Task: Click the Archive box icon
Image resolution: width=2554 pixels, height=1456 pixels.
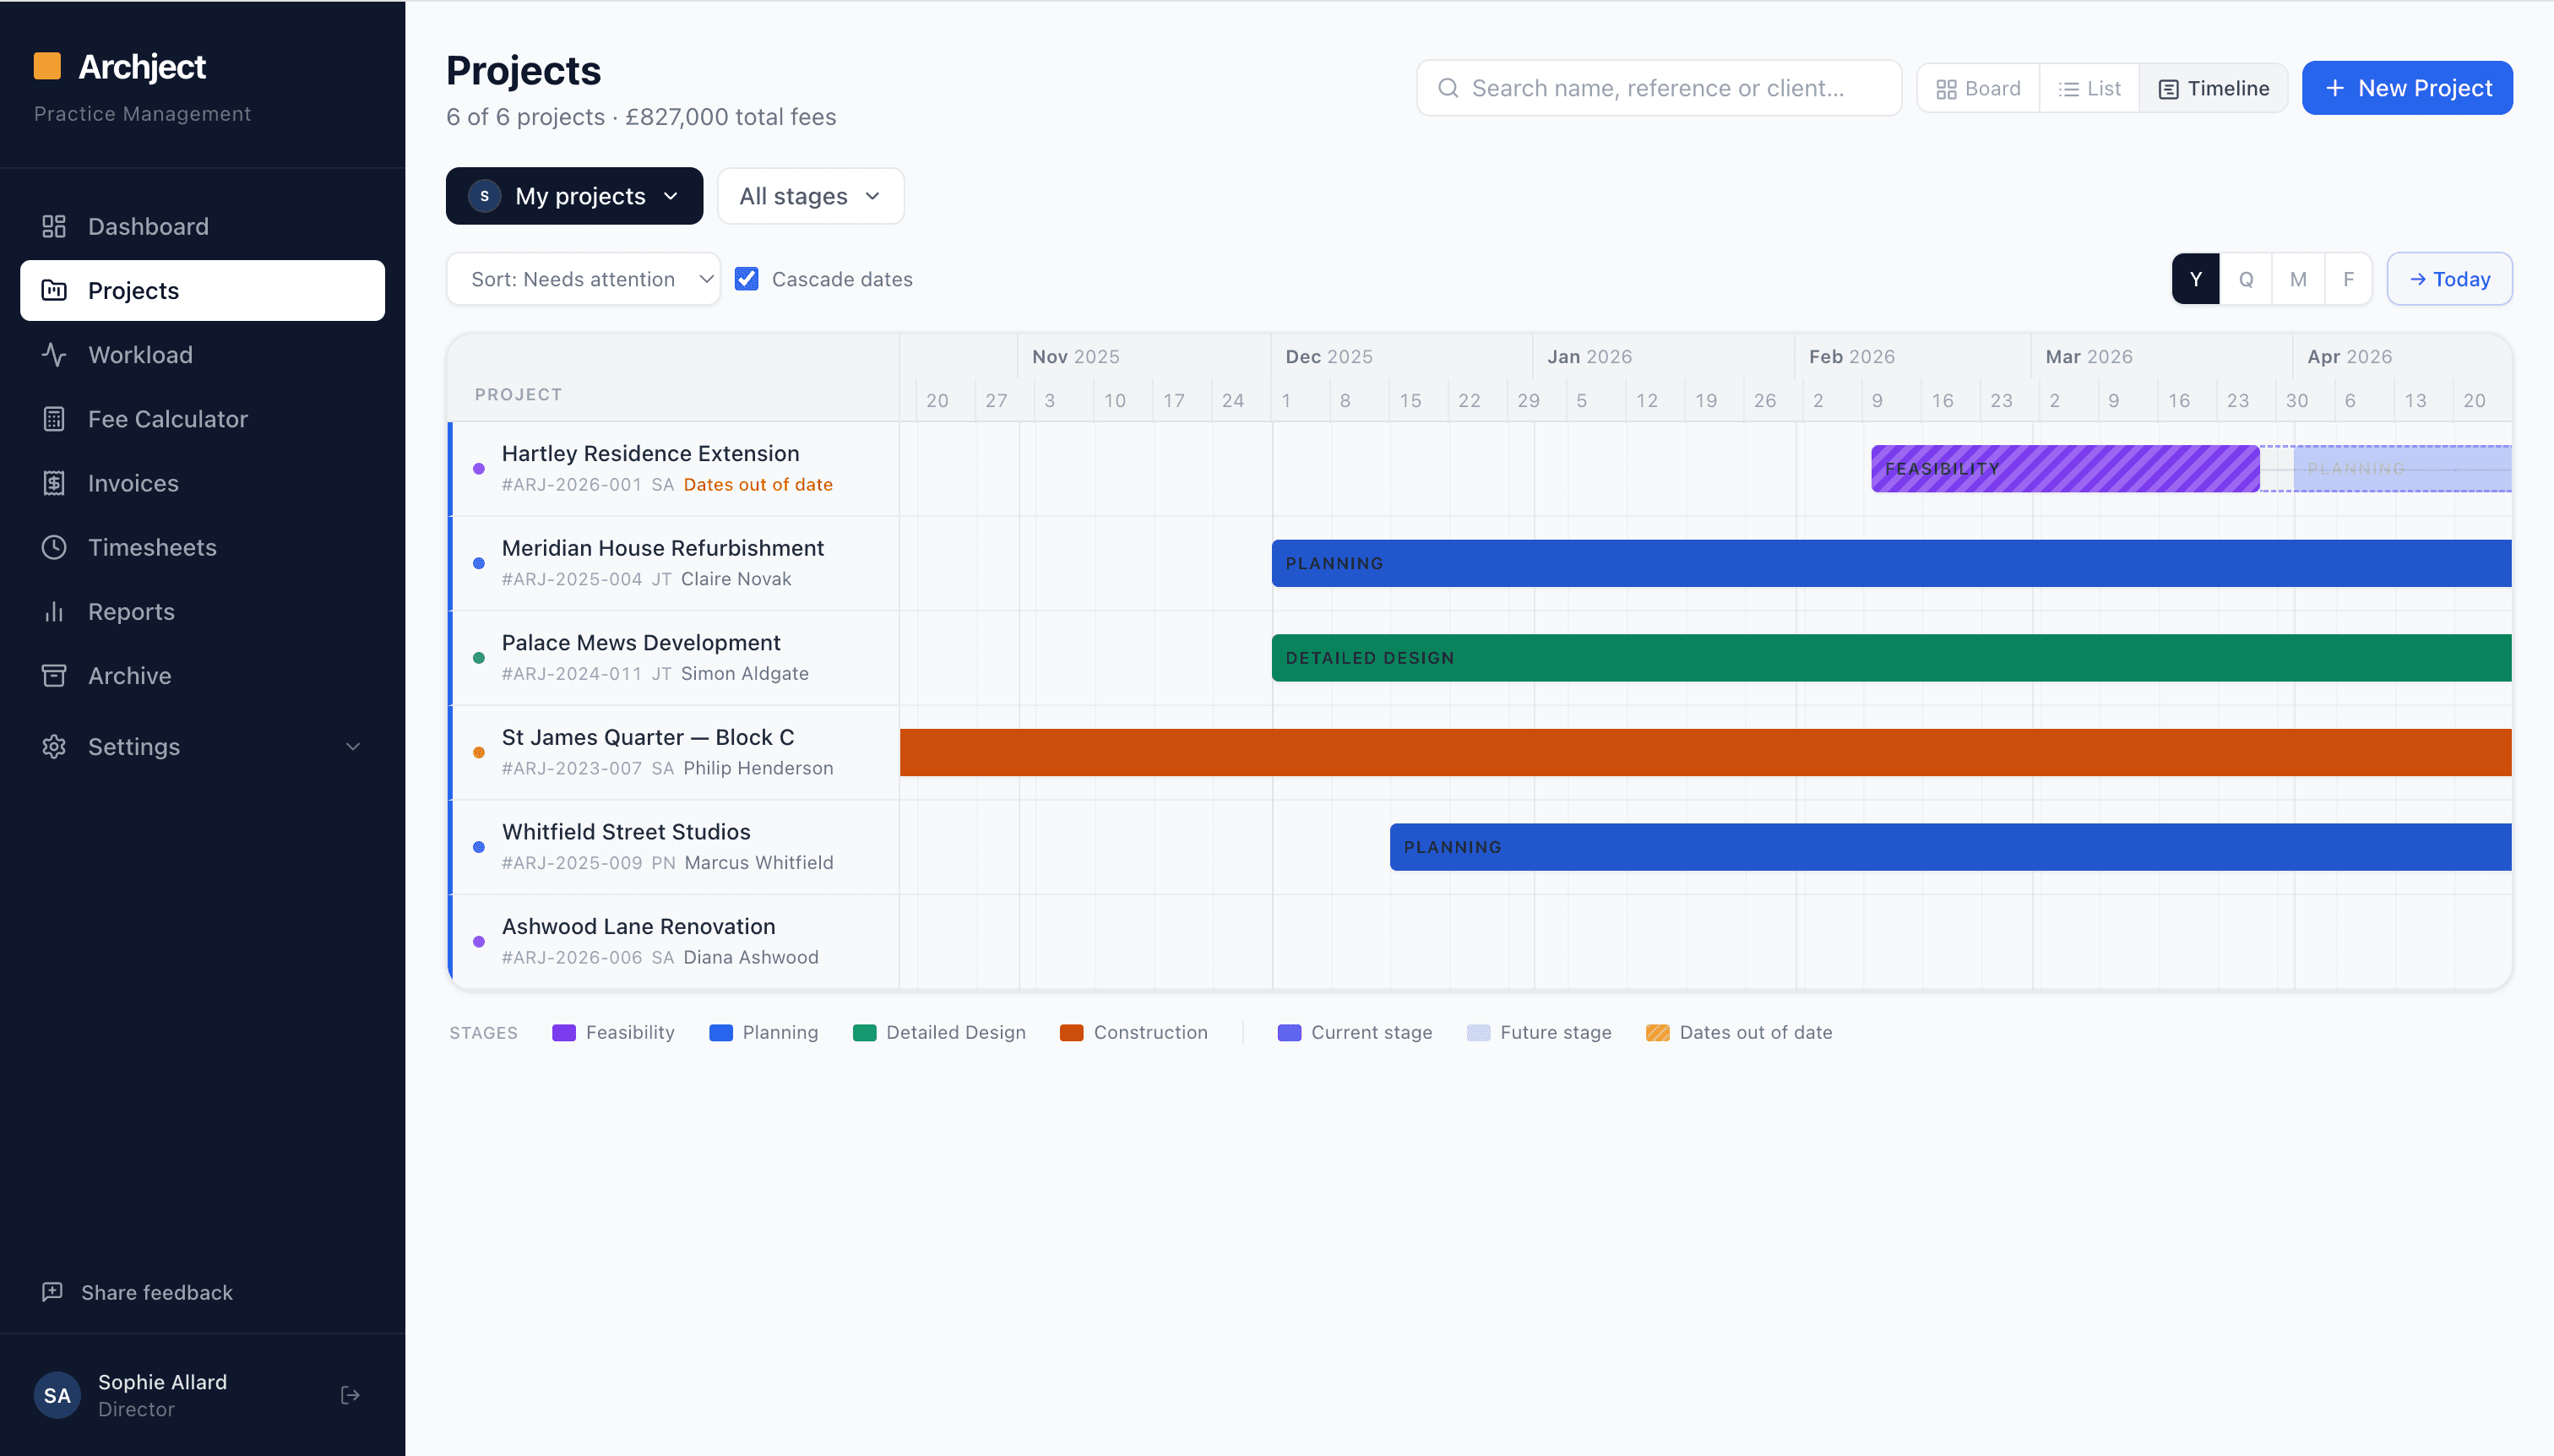Action: [54, 675]
